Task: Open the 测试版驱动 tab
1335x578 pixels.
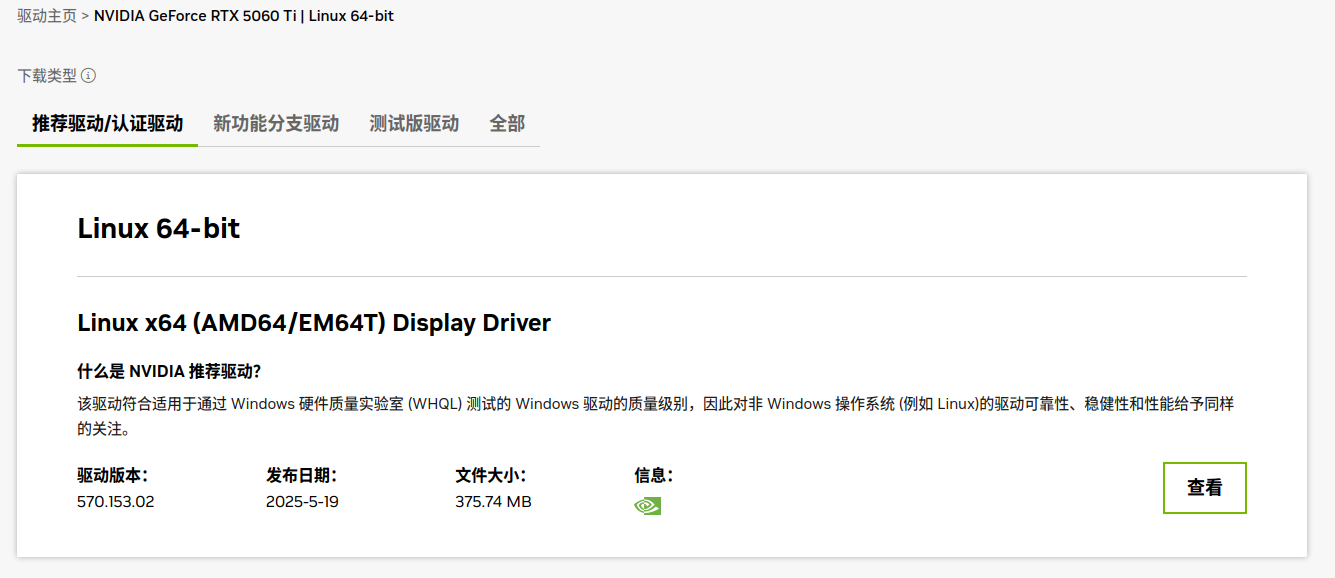Action: (414, 124)
